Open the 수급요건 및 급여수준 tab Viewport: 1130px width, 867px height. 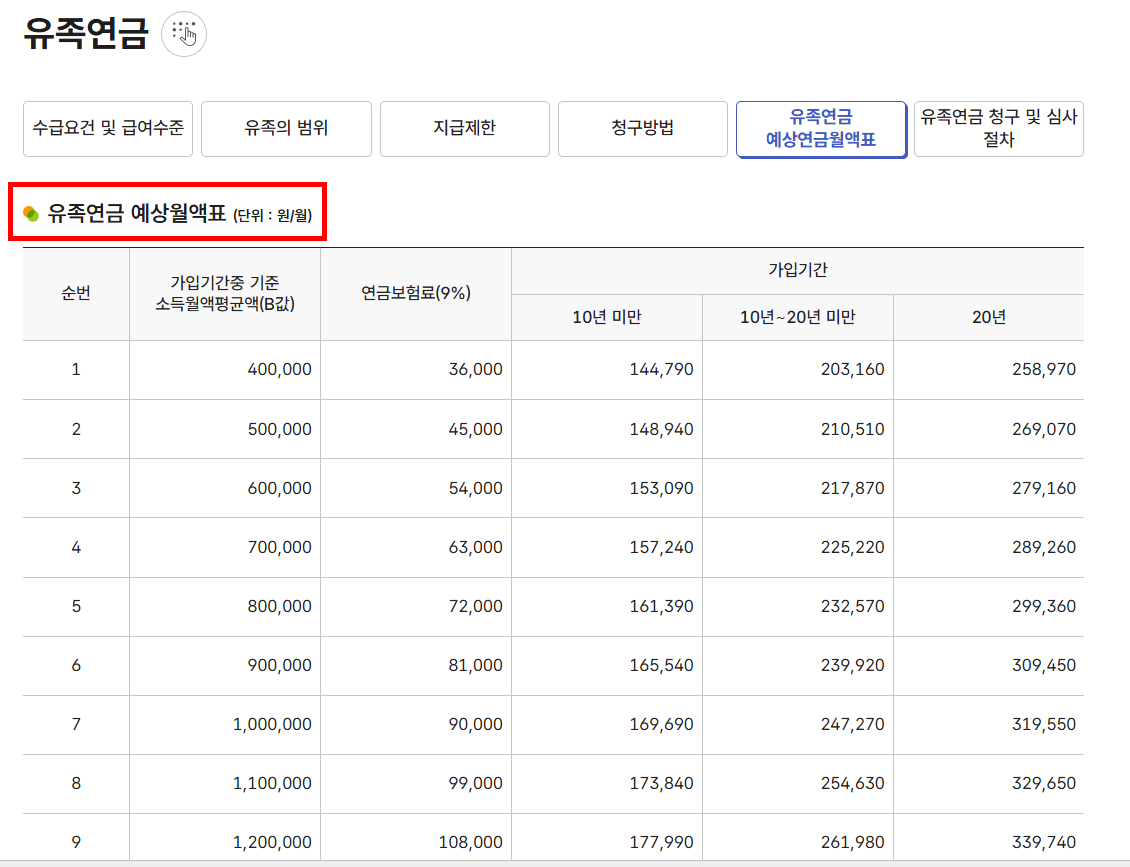pos(107,128)
